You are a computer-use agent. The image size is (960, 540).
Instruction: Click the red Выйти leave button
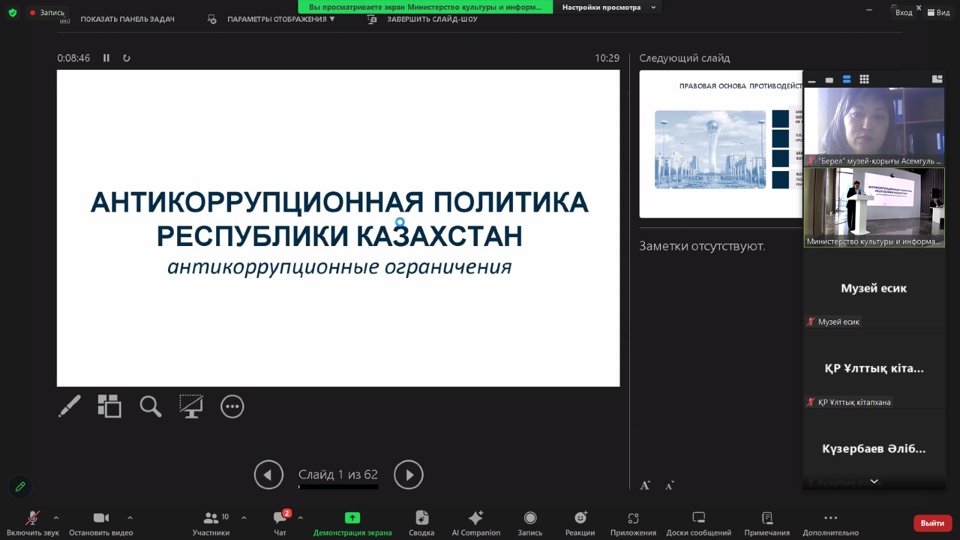pos(932,523)
